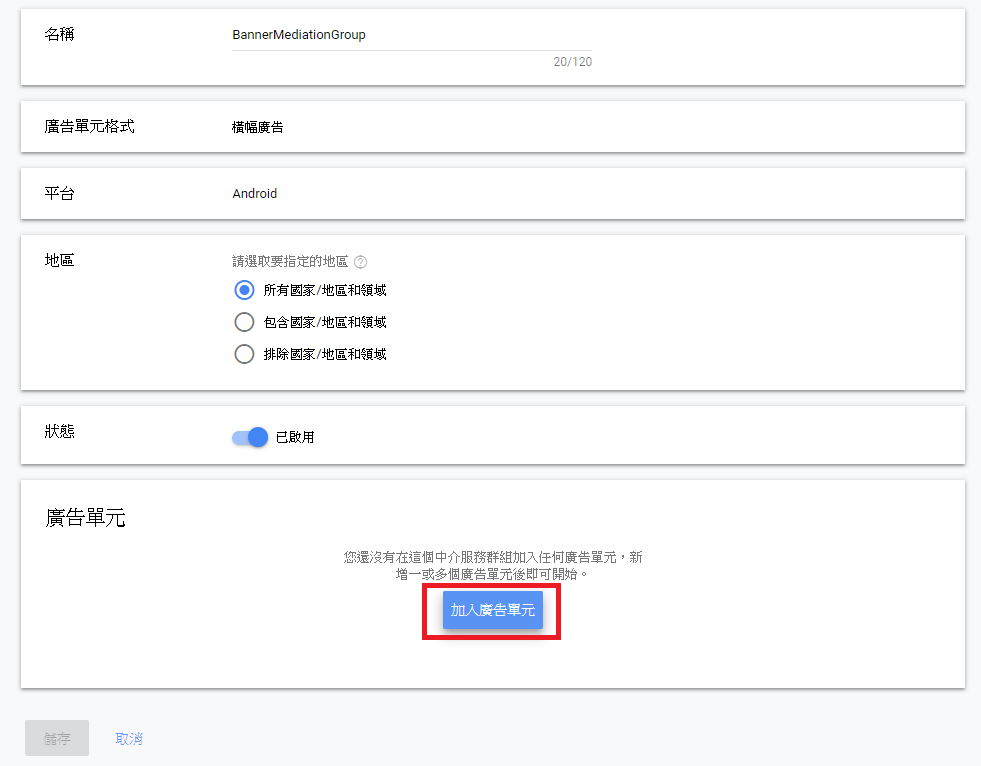Screen dimensions: 981x766
Task: Click the 地區 label
Action: tap(59, 260)
